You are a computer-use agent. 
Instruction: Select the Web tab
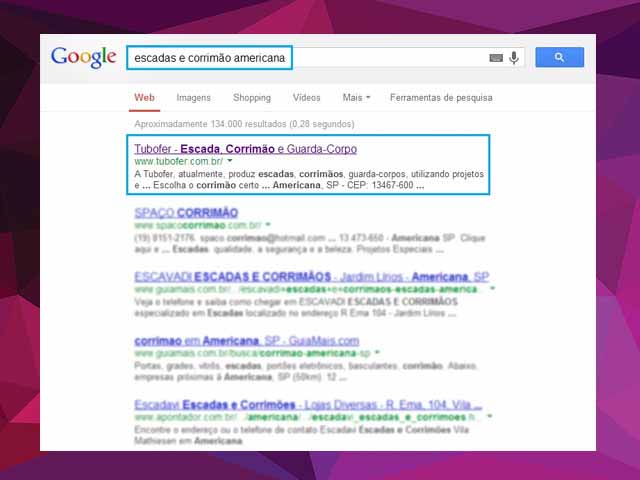click(x=144, y=98)
